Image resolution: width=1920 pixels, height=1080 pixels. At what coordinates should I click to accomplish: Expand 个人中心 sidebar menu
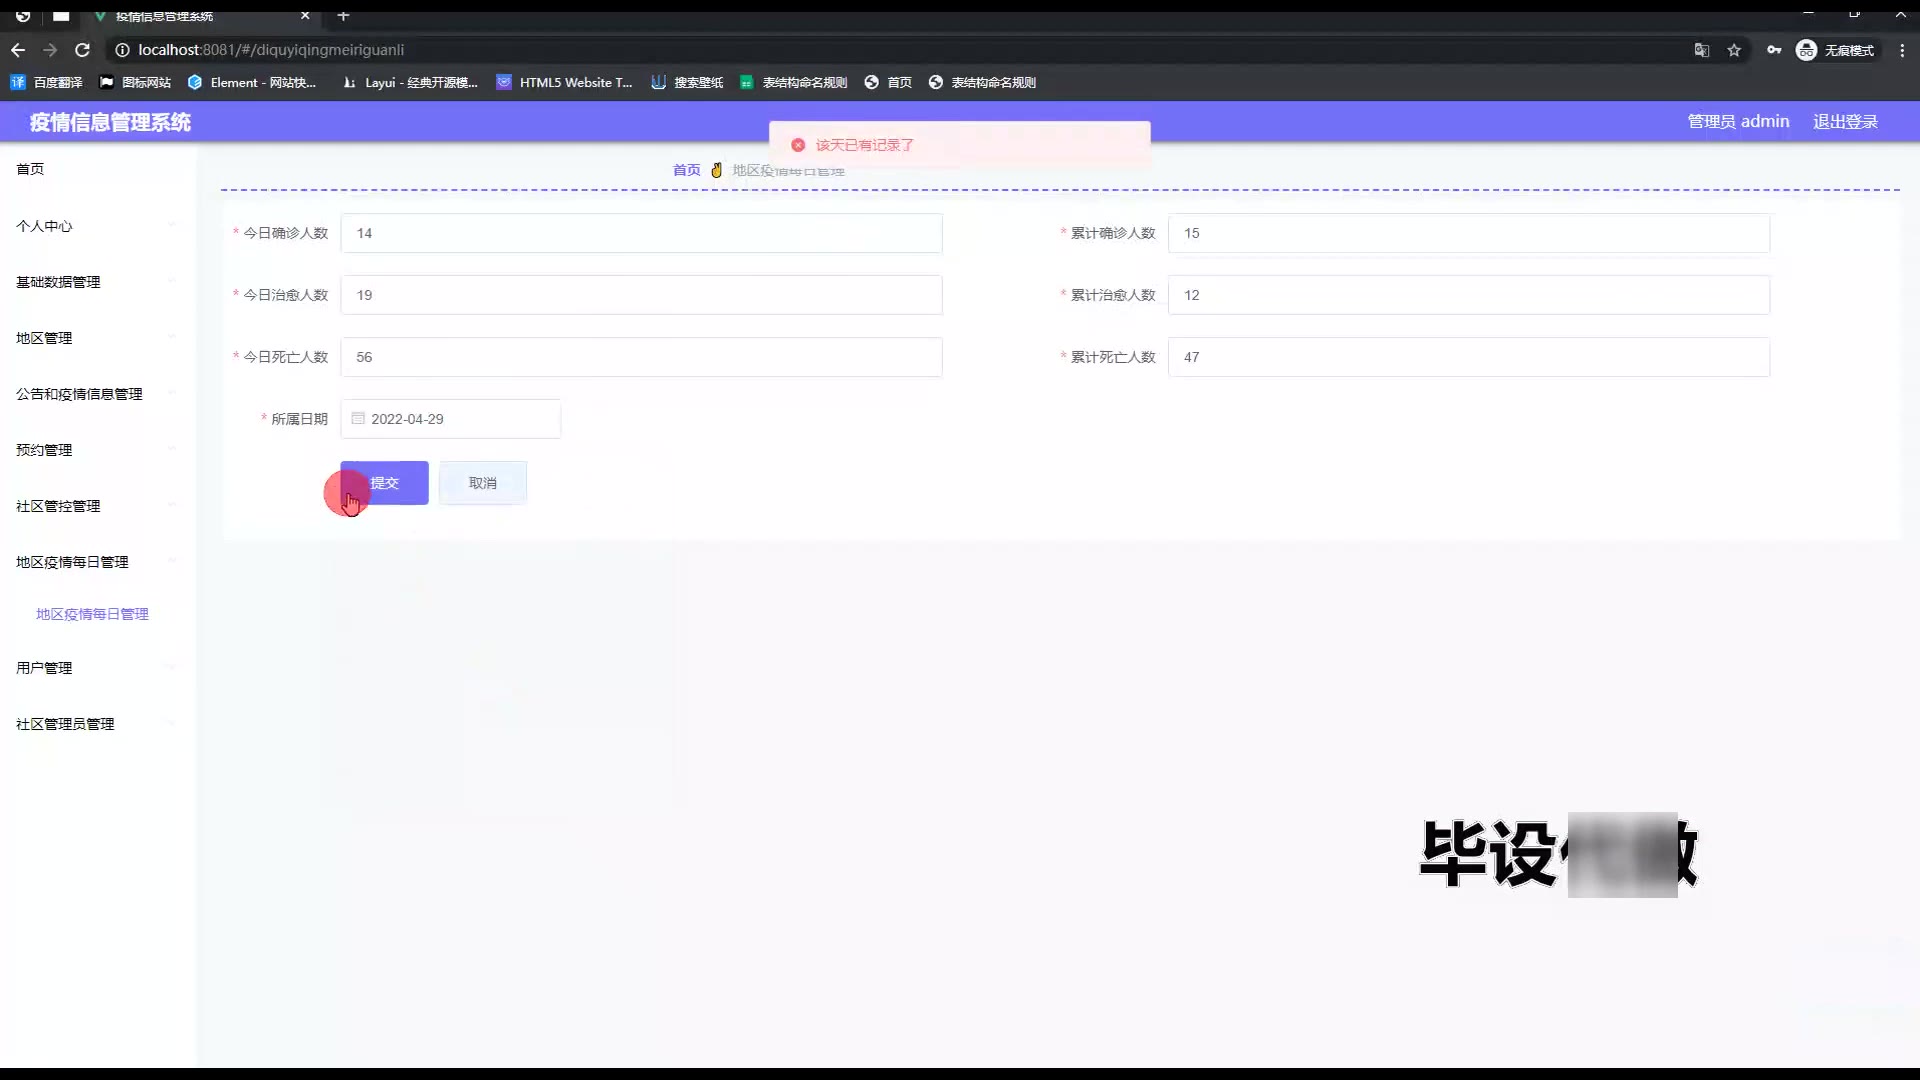[45, 226]
